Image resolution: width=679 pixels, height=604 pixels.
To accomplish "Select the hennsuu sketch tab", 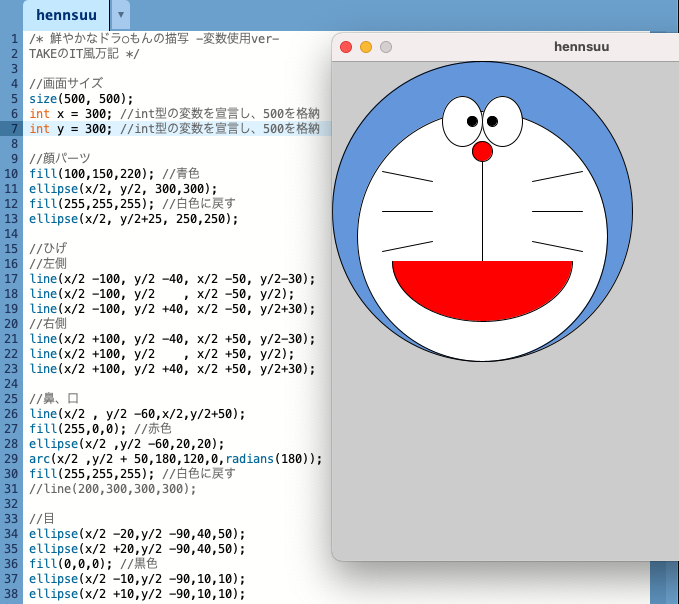I will click(x=66, y=15).
